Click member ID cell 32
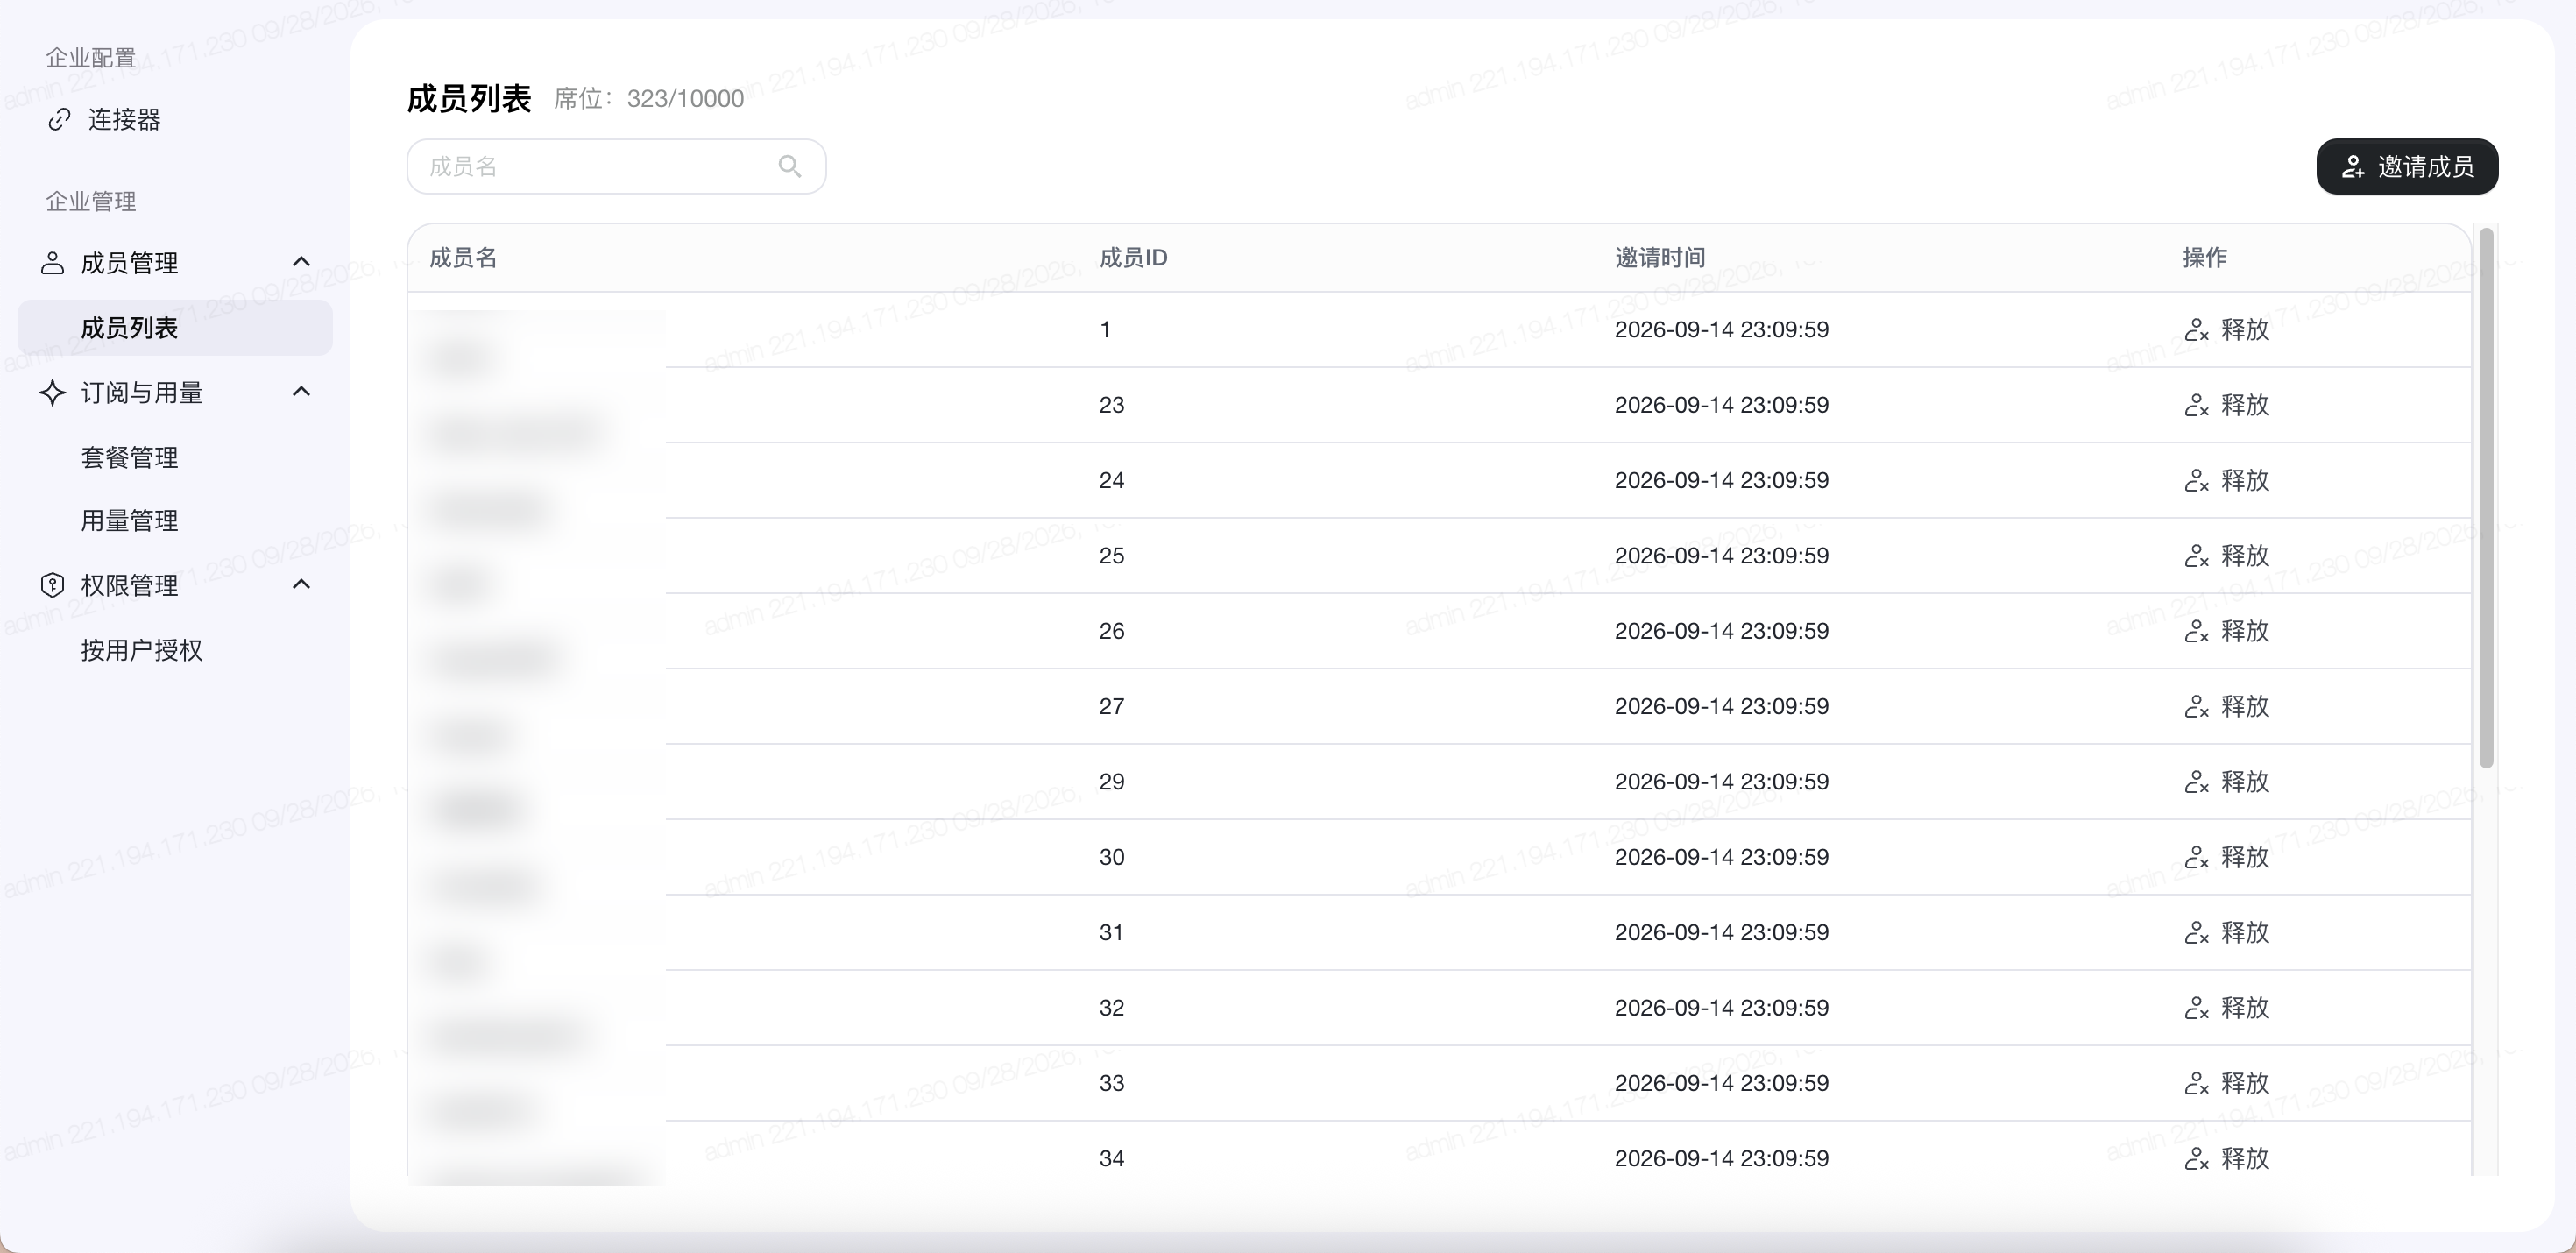 coord(1111,1008)
